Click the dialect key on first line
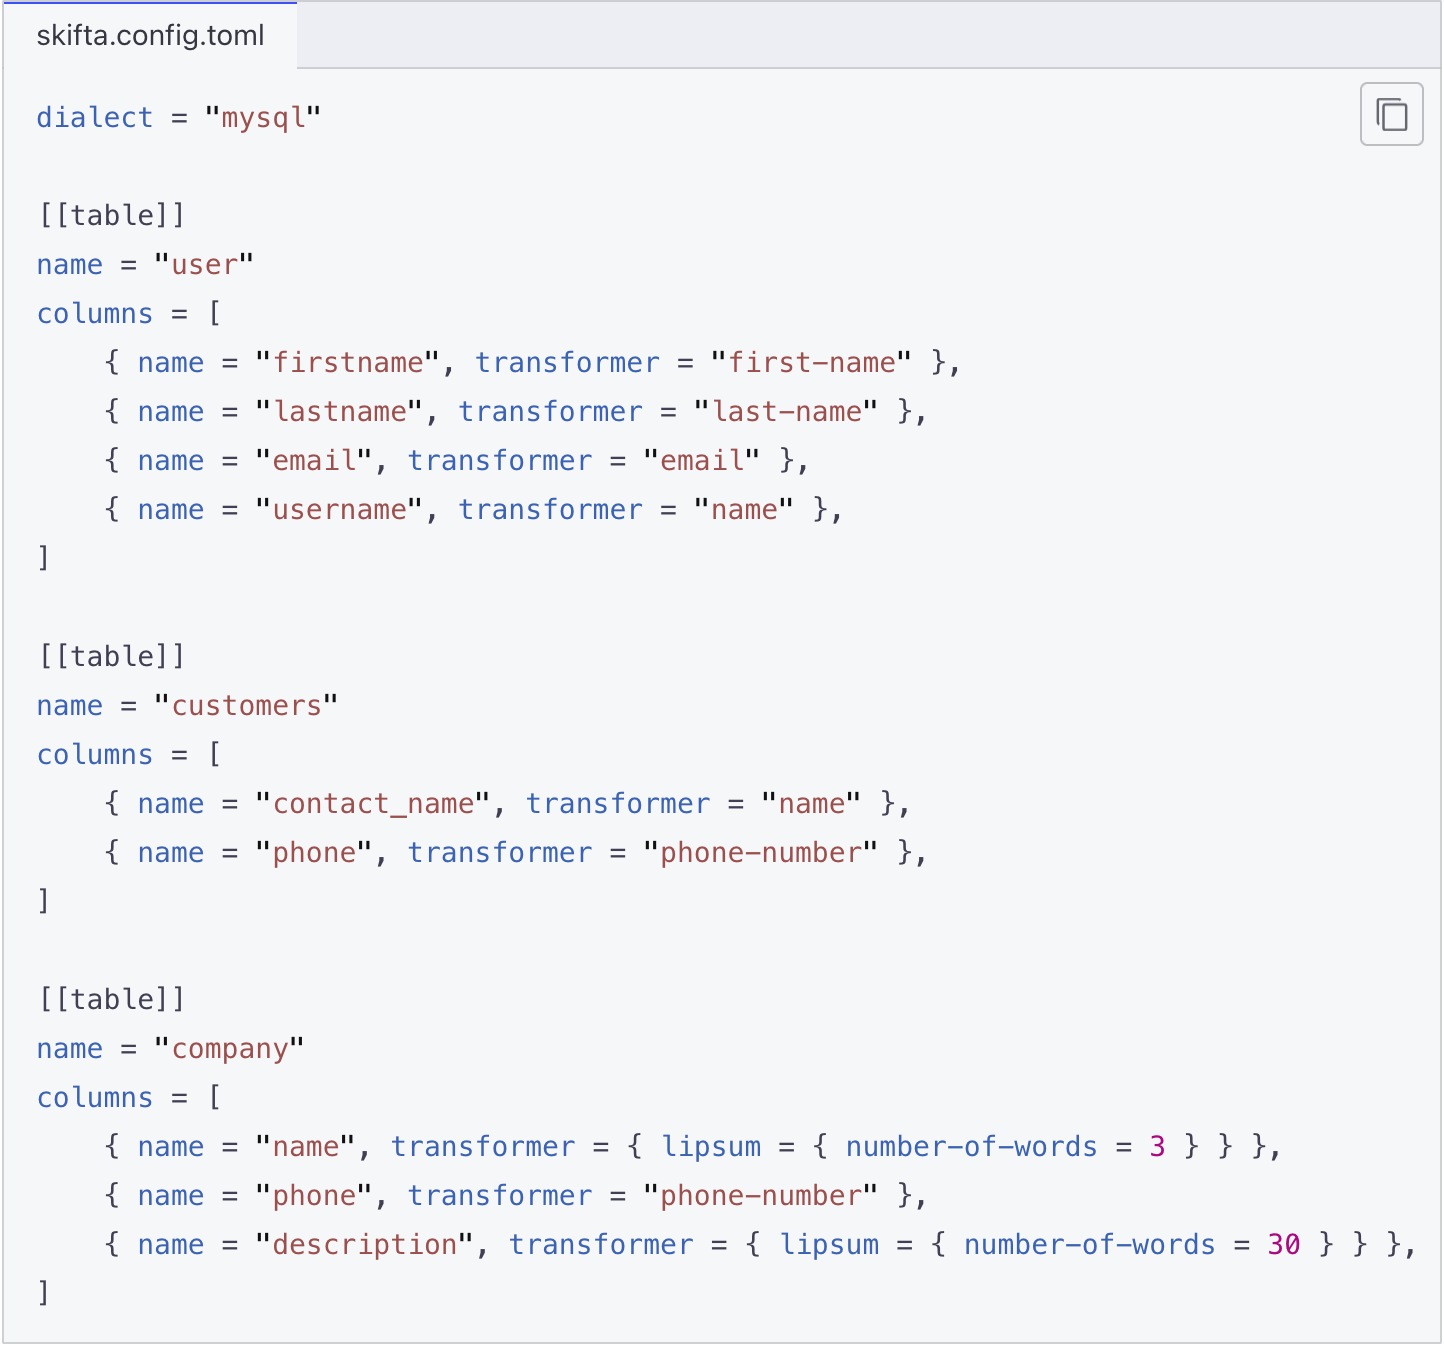The image size is (1444, 1346). pos(95,118)
